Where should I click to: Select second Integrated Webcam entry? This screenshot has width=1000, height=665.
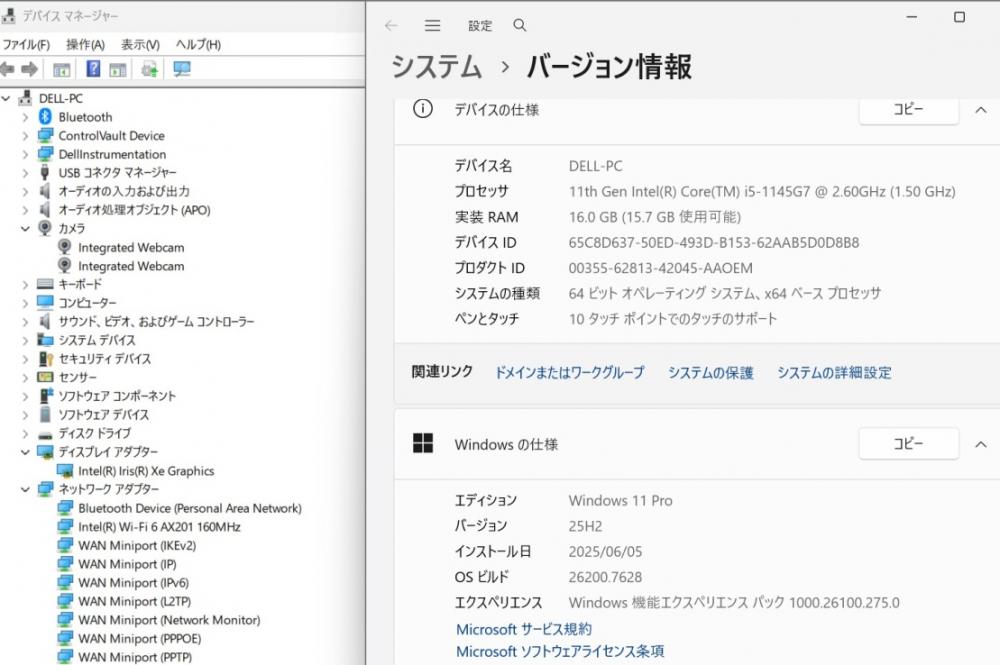coord(131,266)
